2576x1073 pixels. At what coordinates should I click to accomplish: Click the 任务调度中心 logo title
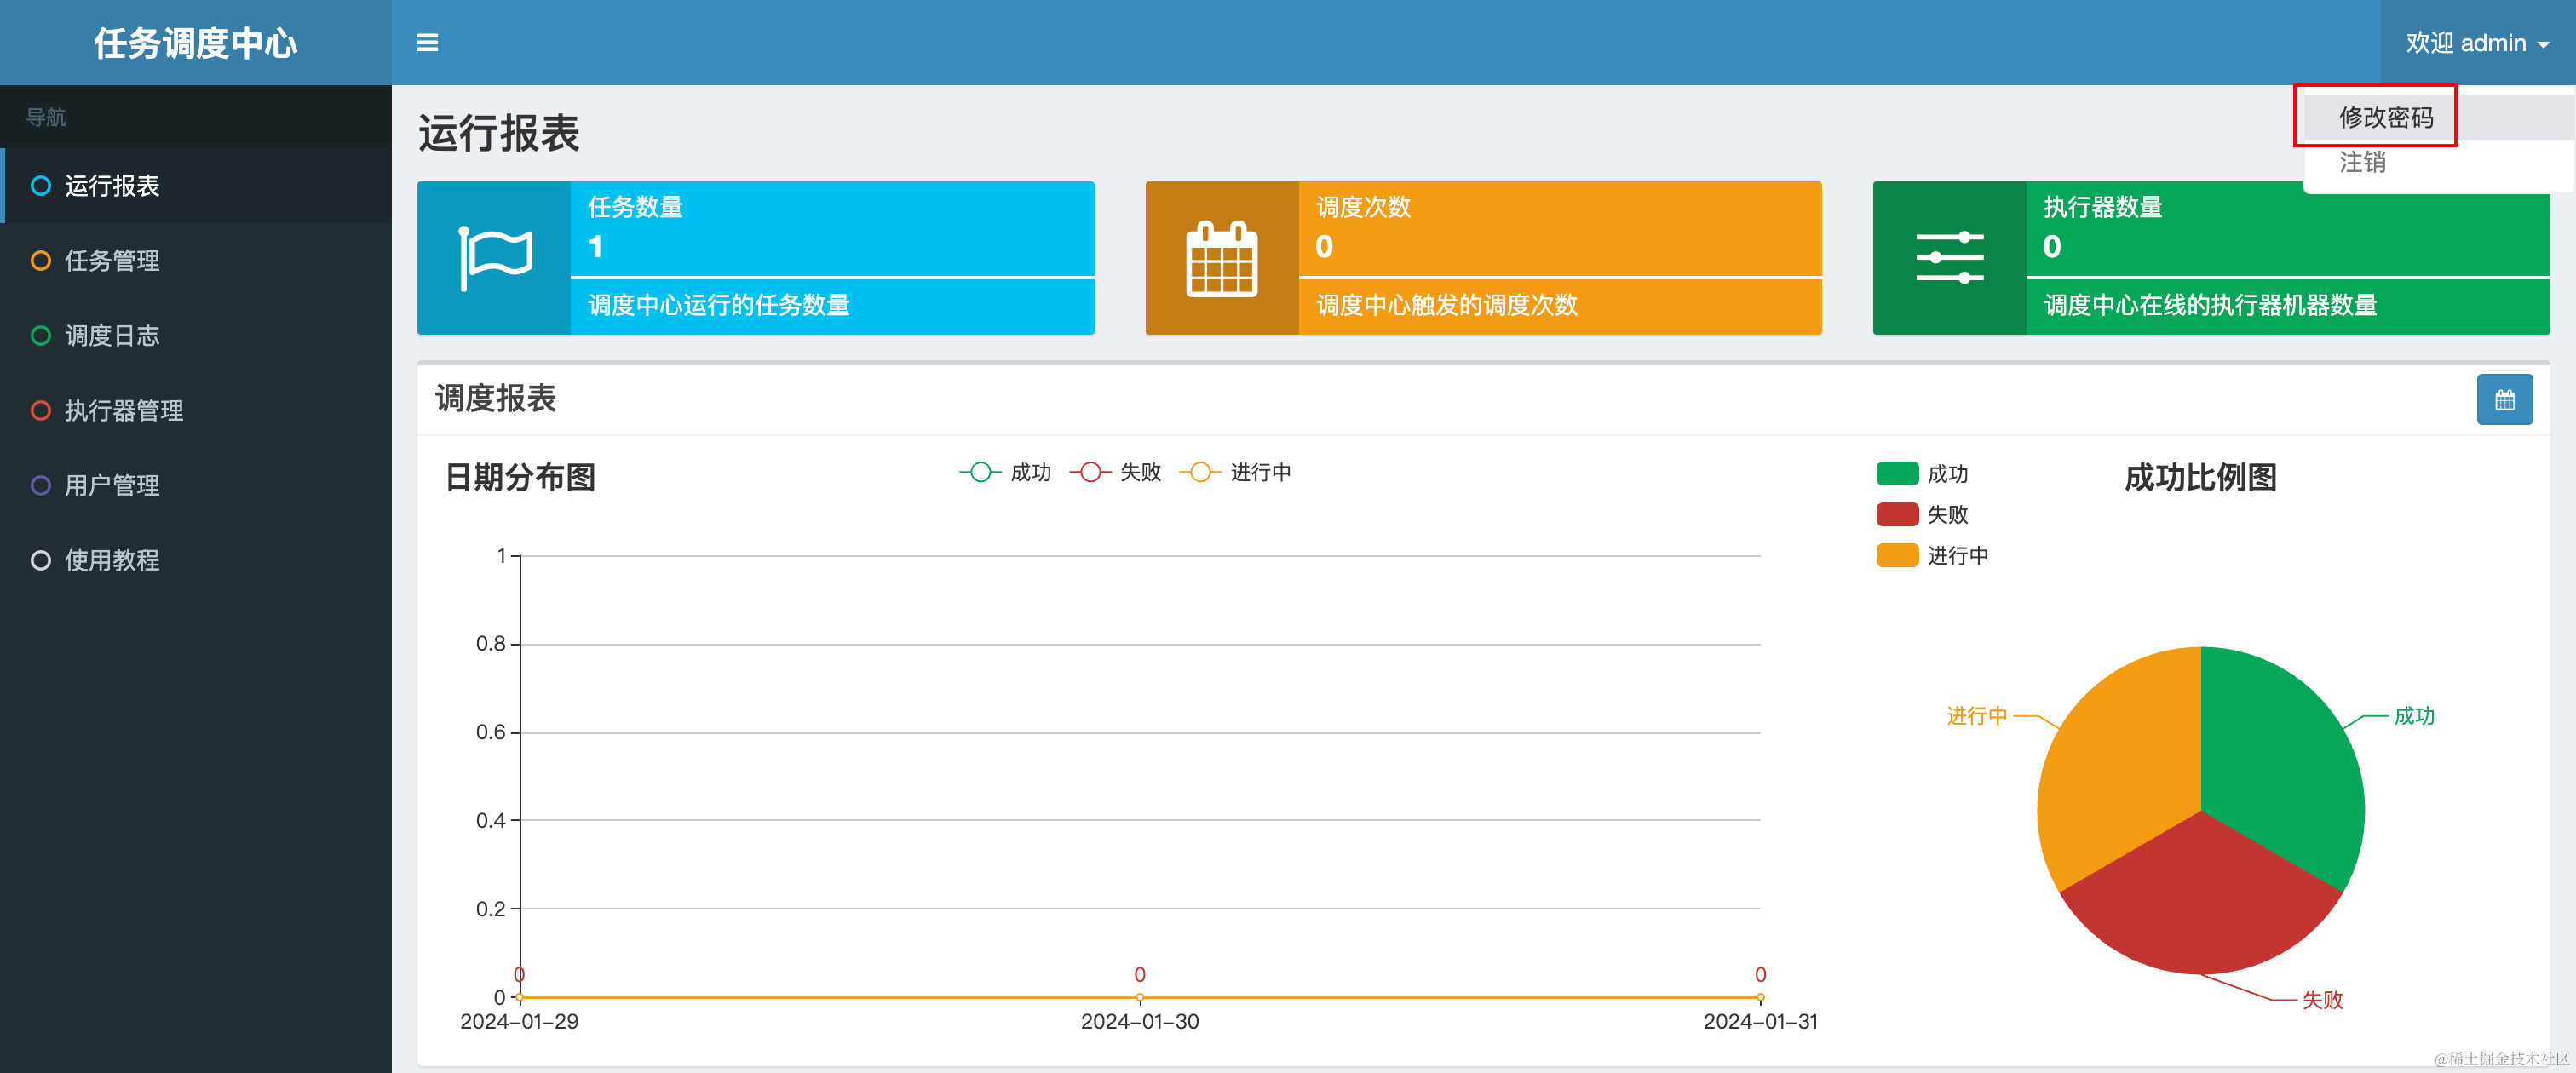(196, 43)
